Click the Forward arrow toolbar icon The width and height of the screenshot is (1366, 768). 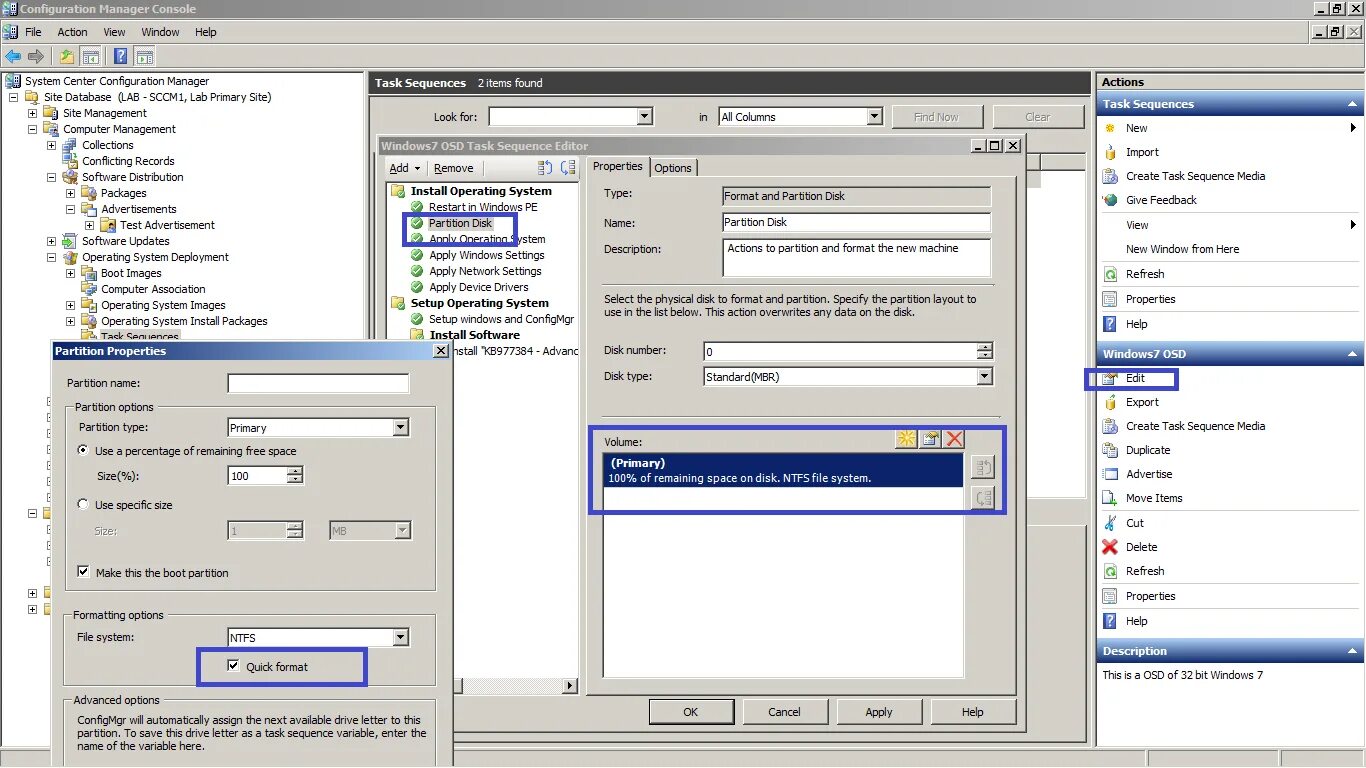36,57
